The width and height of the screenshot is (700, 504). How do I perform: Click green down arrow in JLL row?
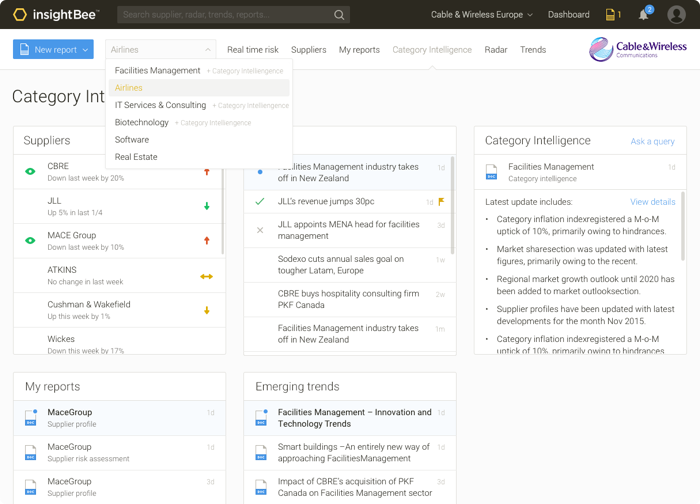point(207,206)
